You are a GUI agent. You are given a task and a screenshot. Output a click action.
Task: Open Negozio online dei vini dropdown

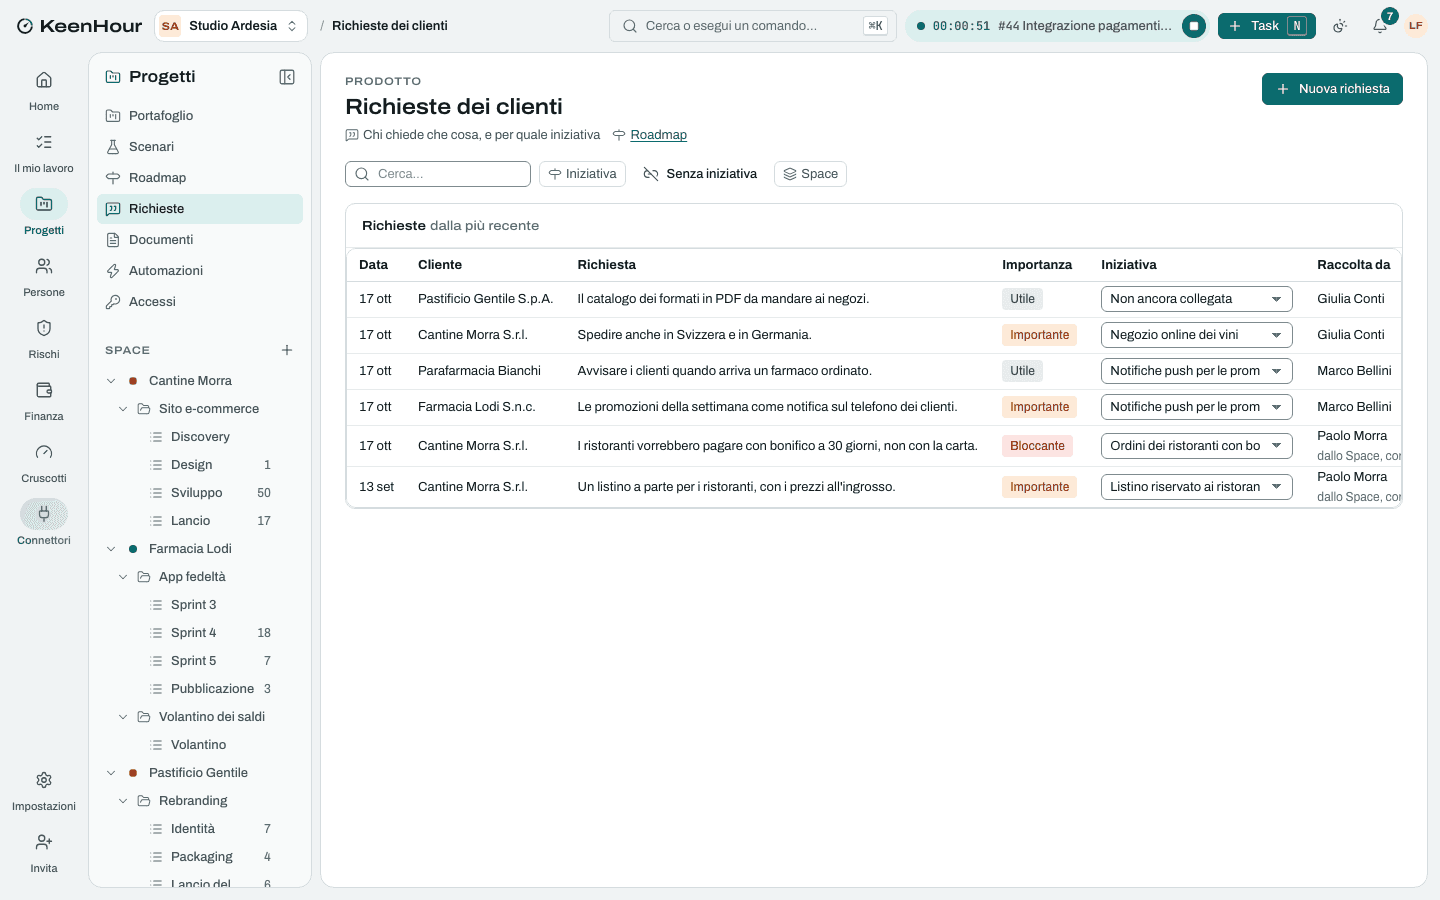click(1197, 335)
